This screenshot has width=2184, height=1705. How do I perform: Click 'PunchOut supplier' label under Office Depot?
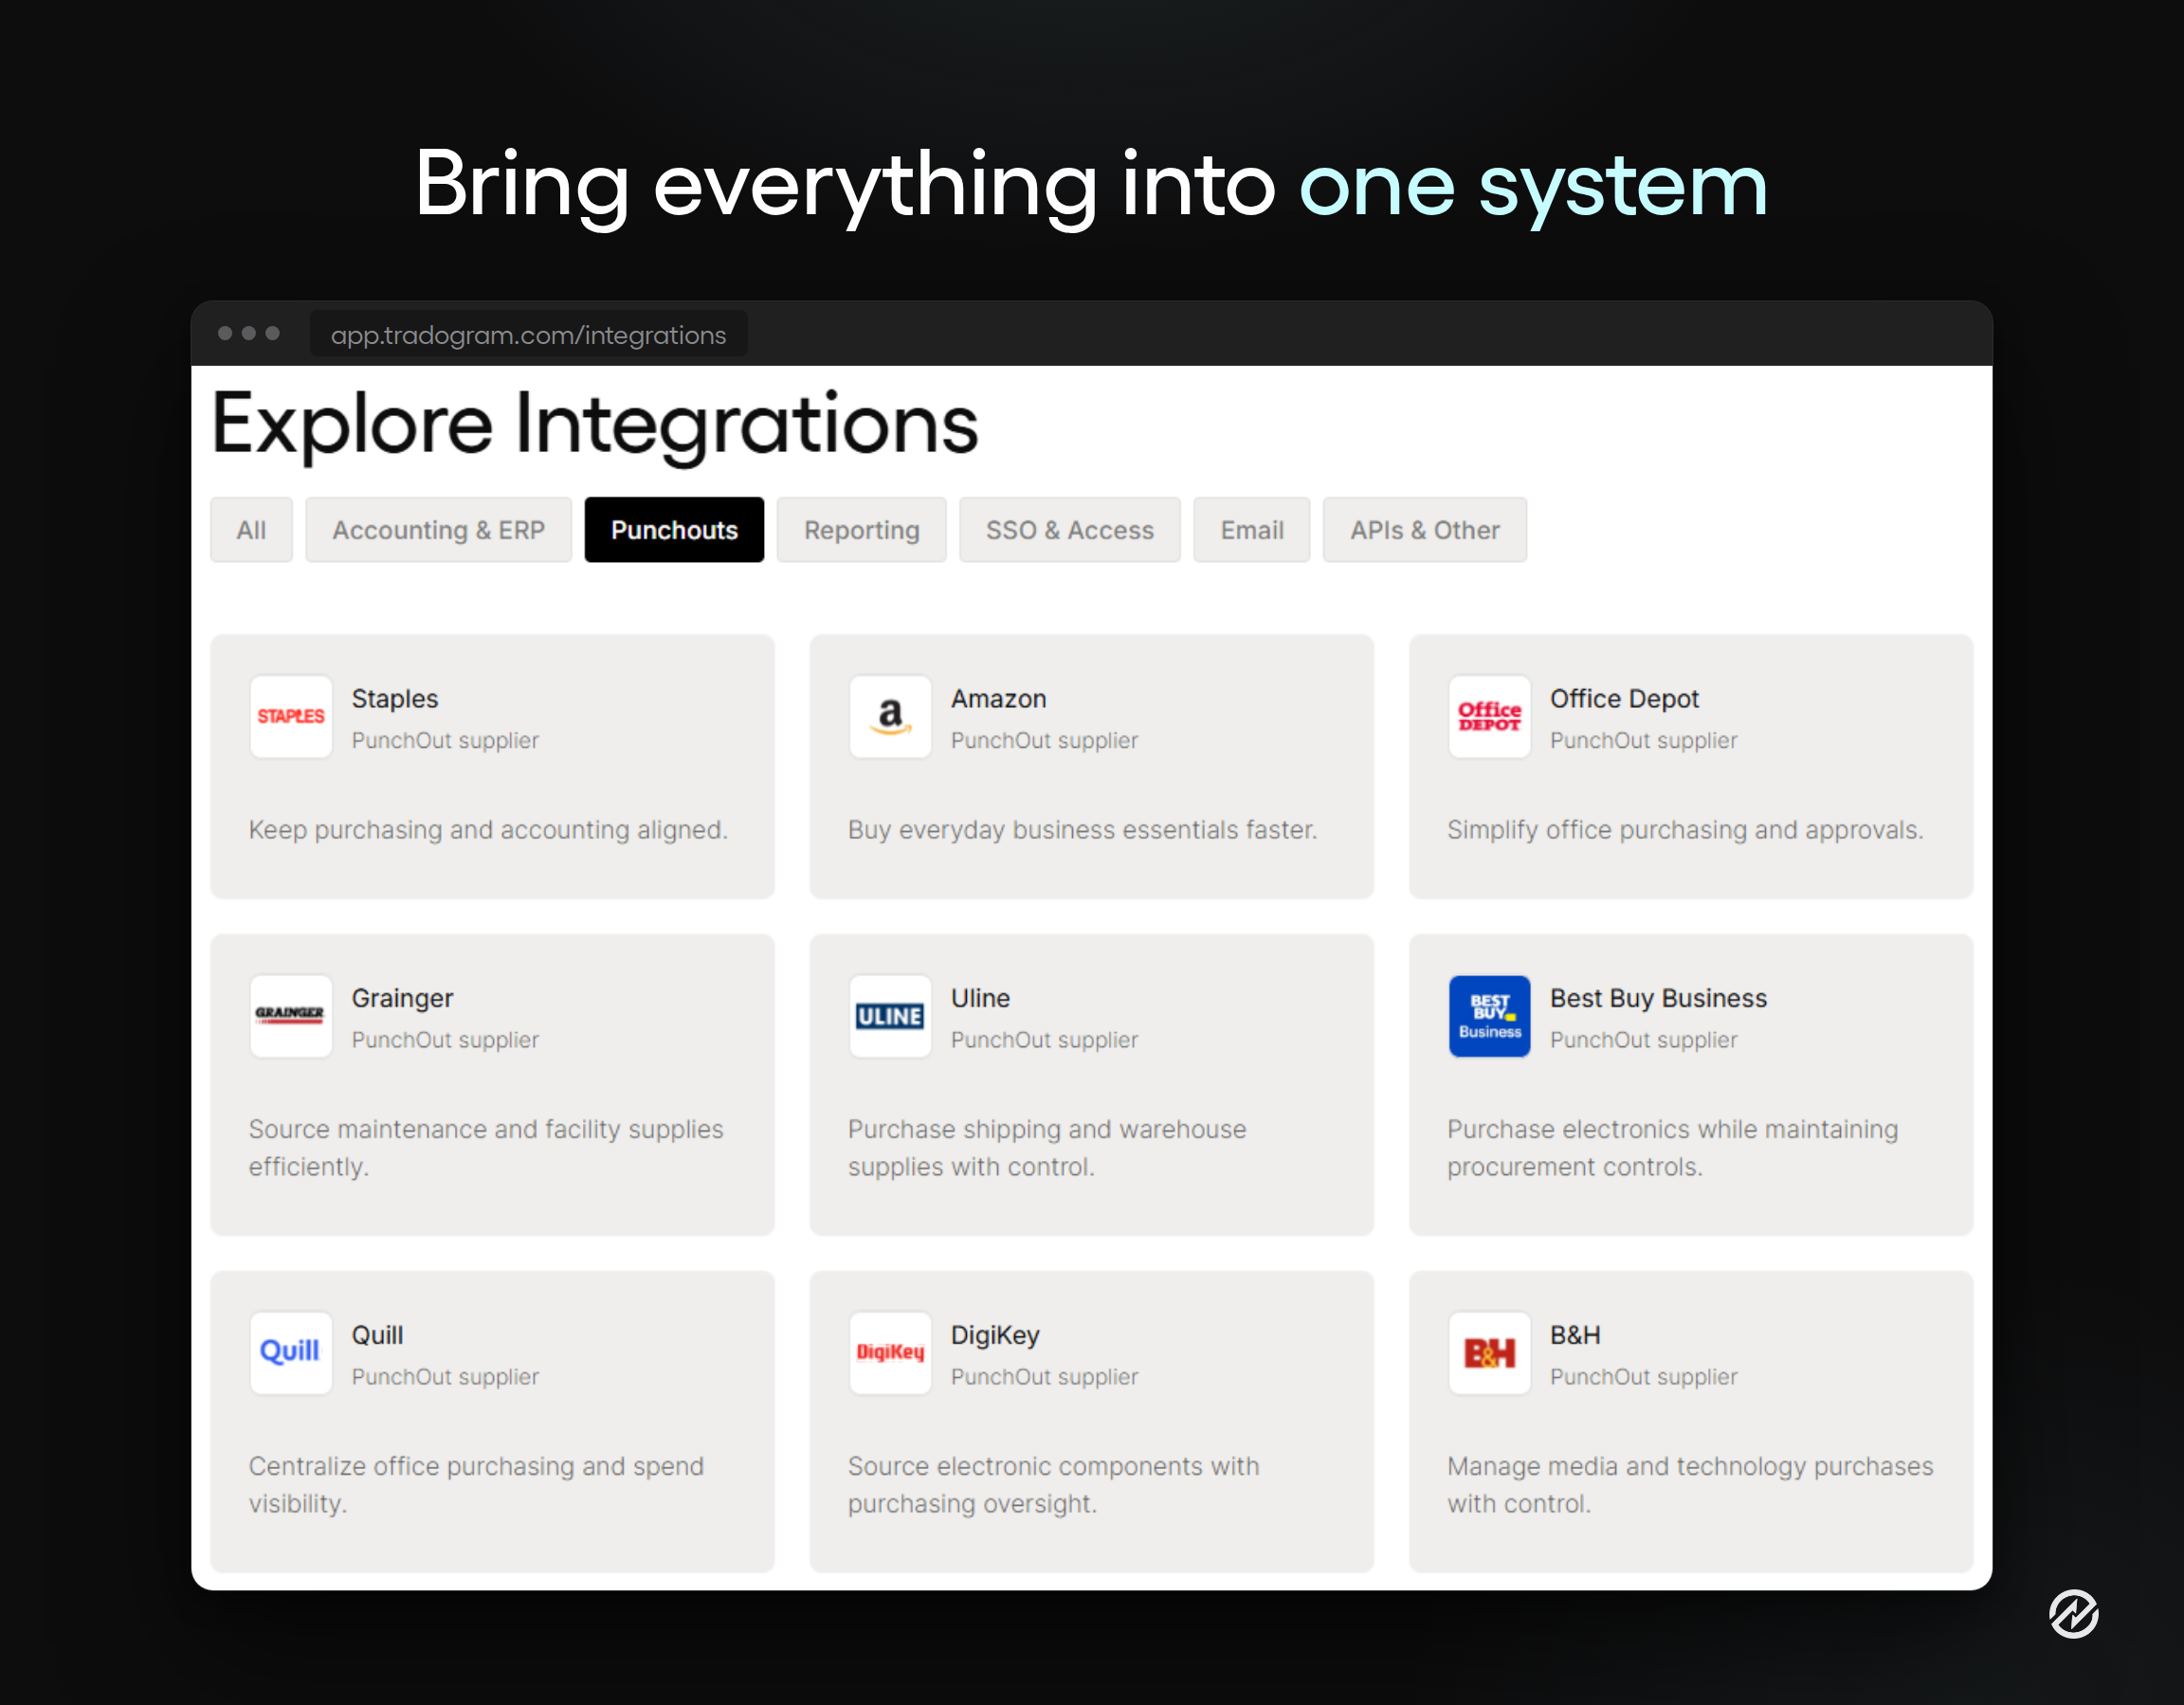pyautogui.click(x=1643, y=740)
